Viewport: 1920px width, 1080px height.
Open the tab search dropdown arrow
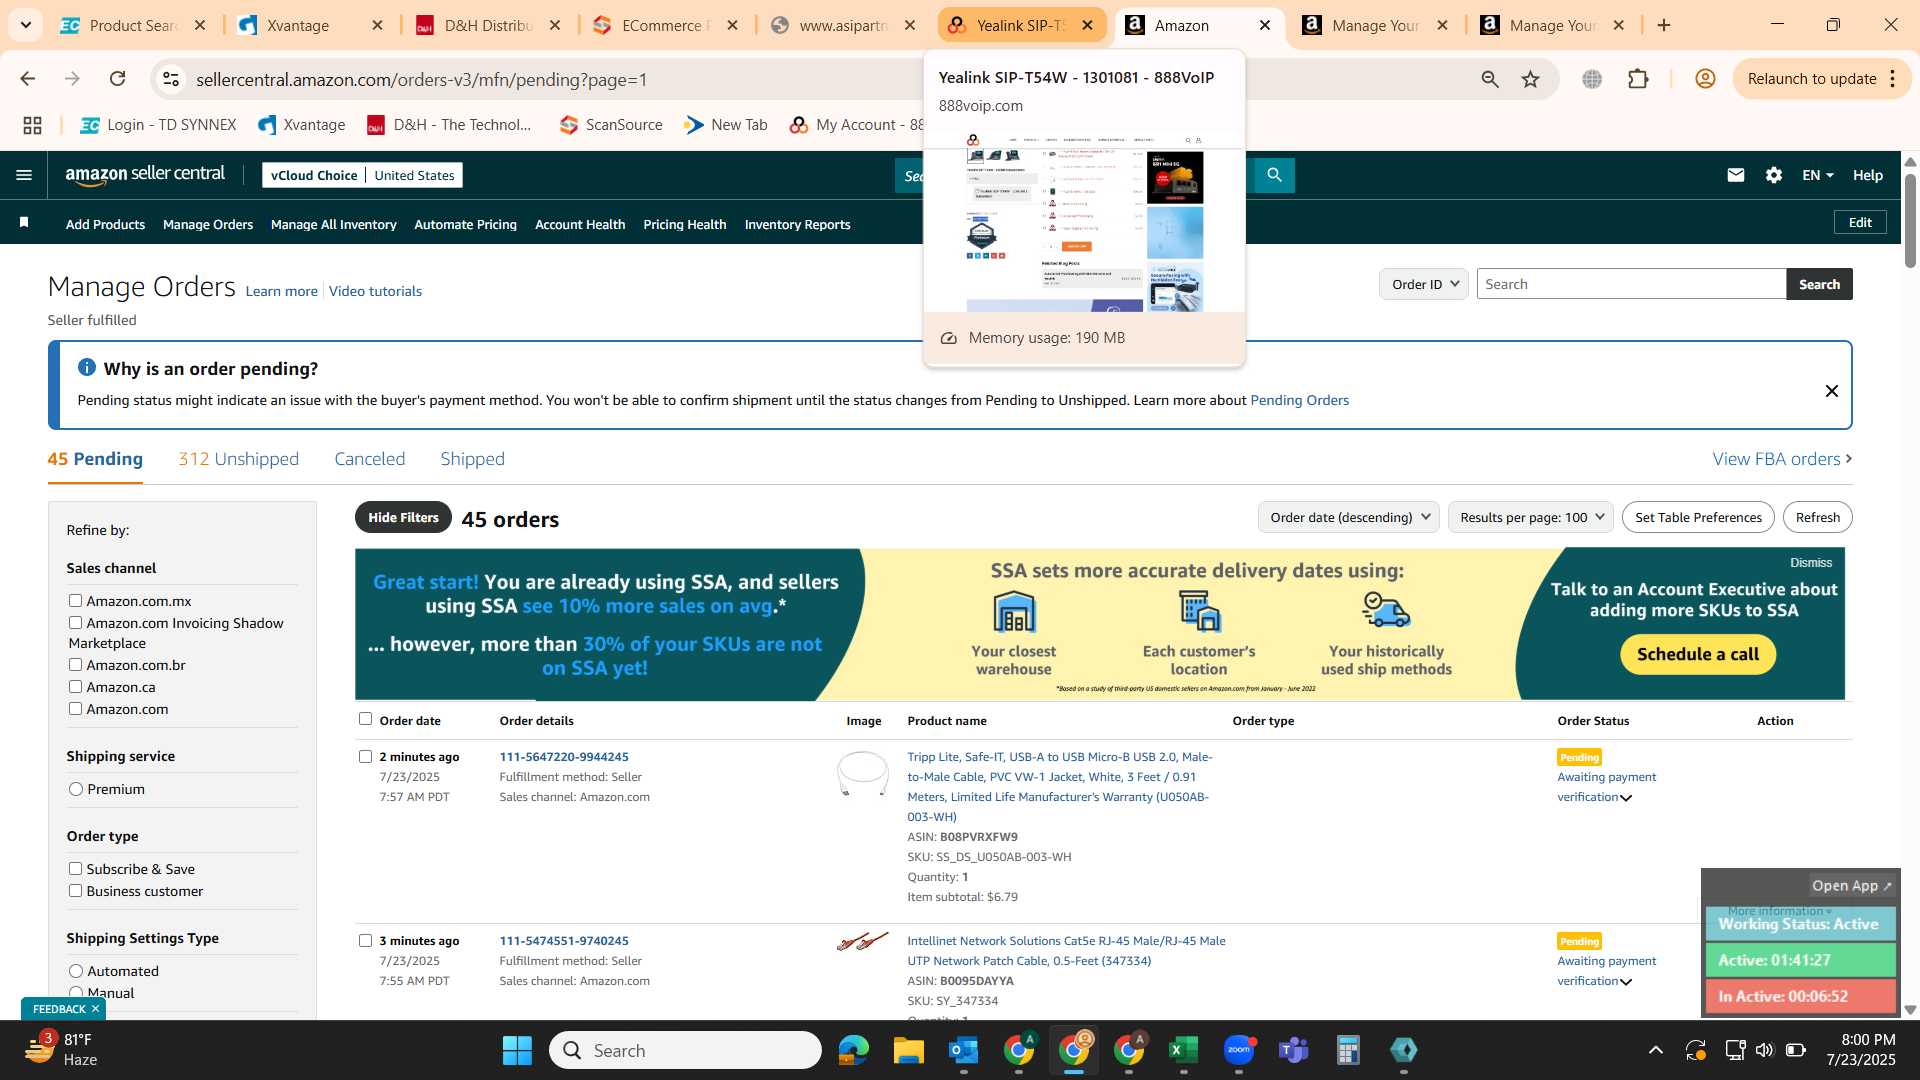[25, 25]
